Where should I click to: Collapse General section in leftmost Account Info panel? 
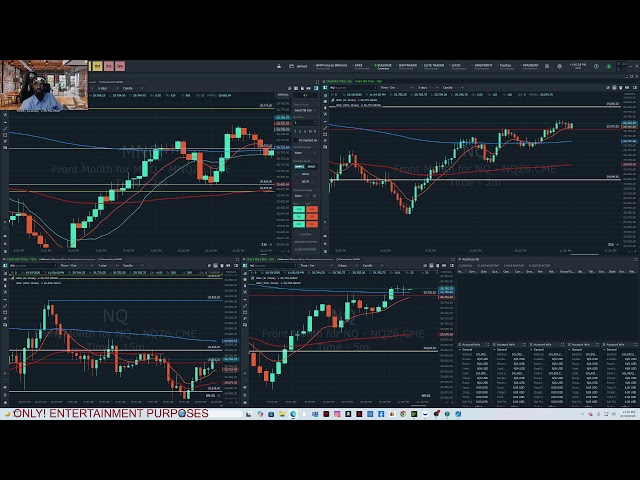[460, 350]
